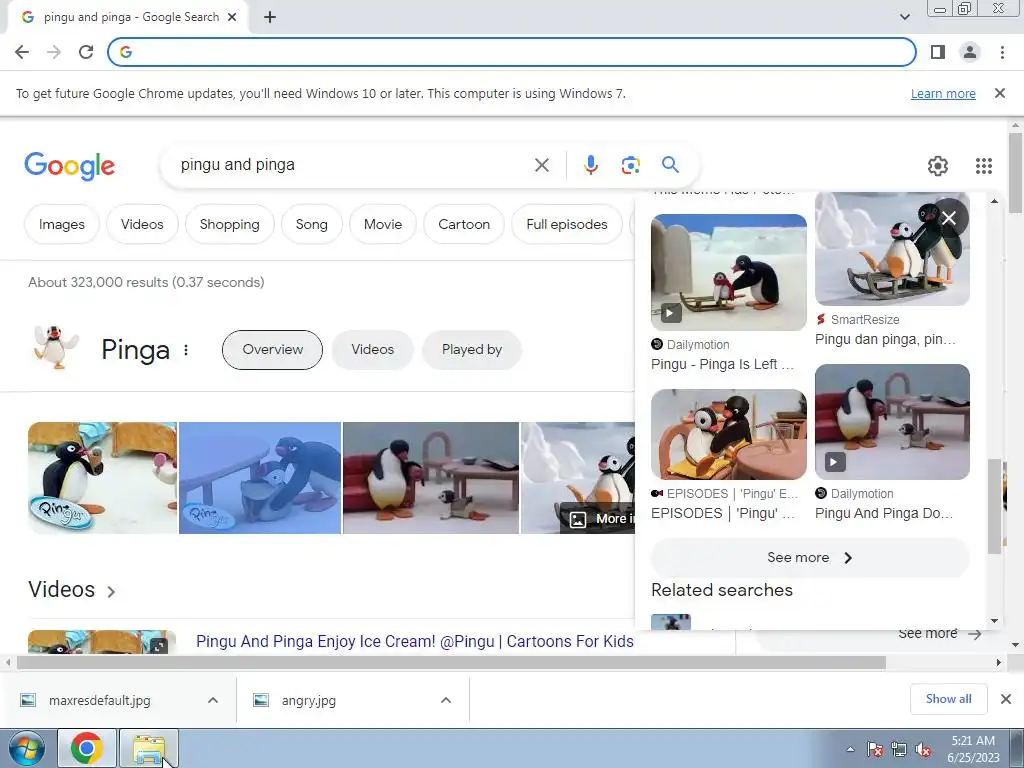Open Pinga more options dots
The height and width of the screenshot is (768, 1024).
coord(186,350)
